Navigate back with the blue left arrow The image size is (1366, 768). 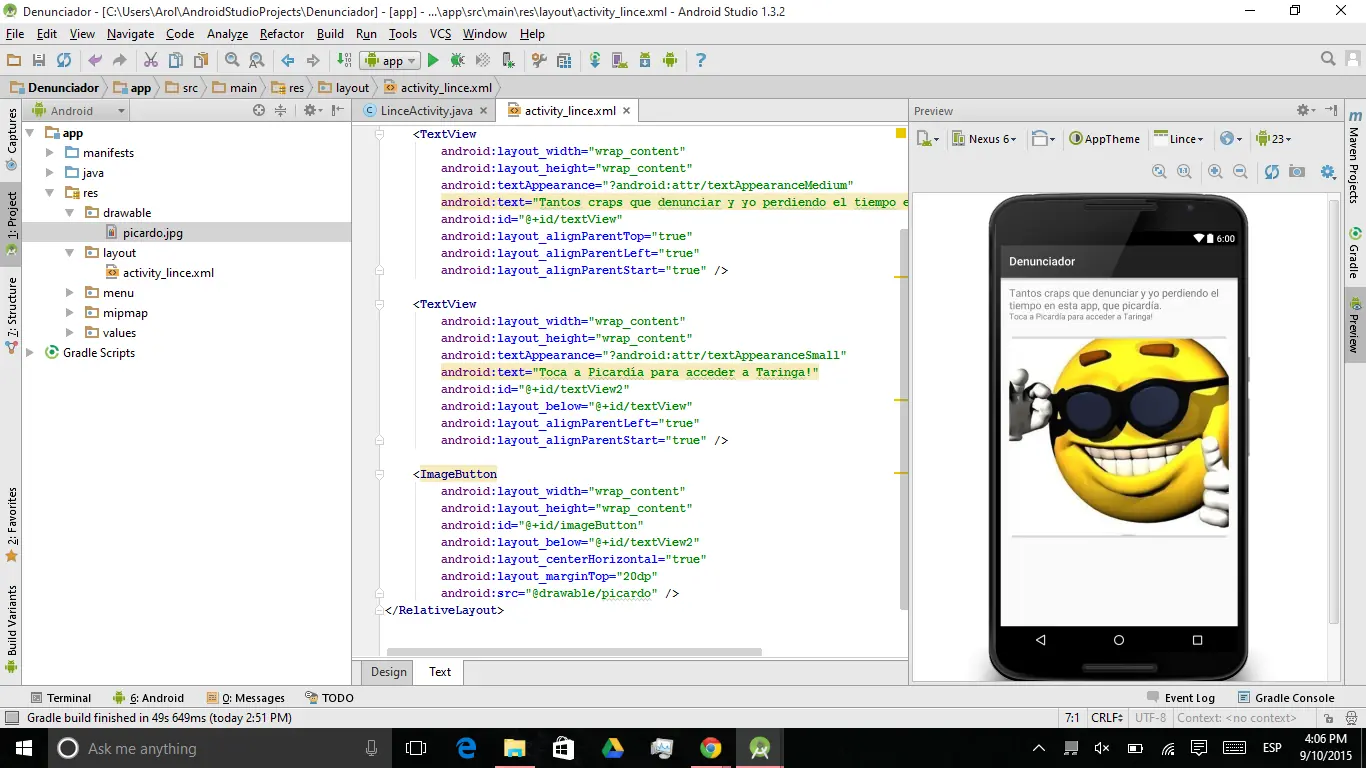click(x=288, y=61)
